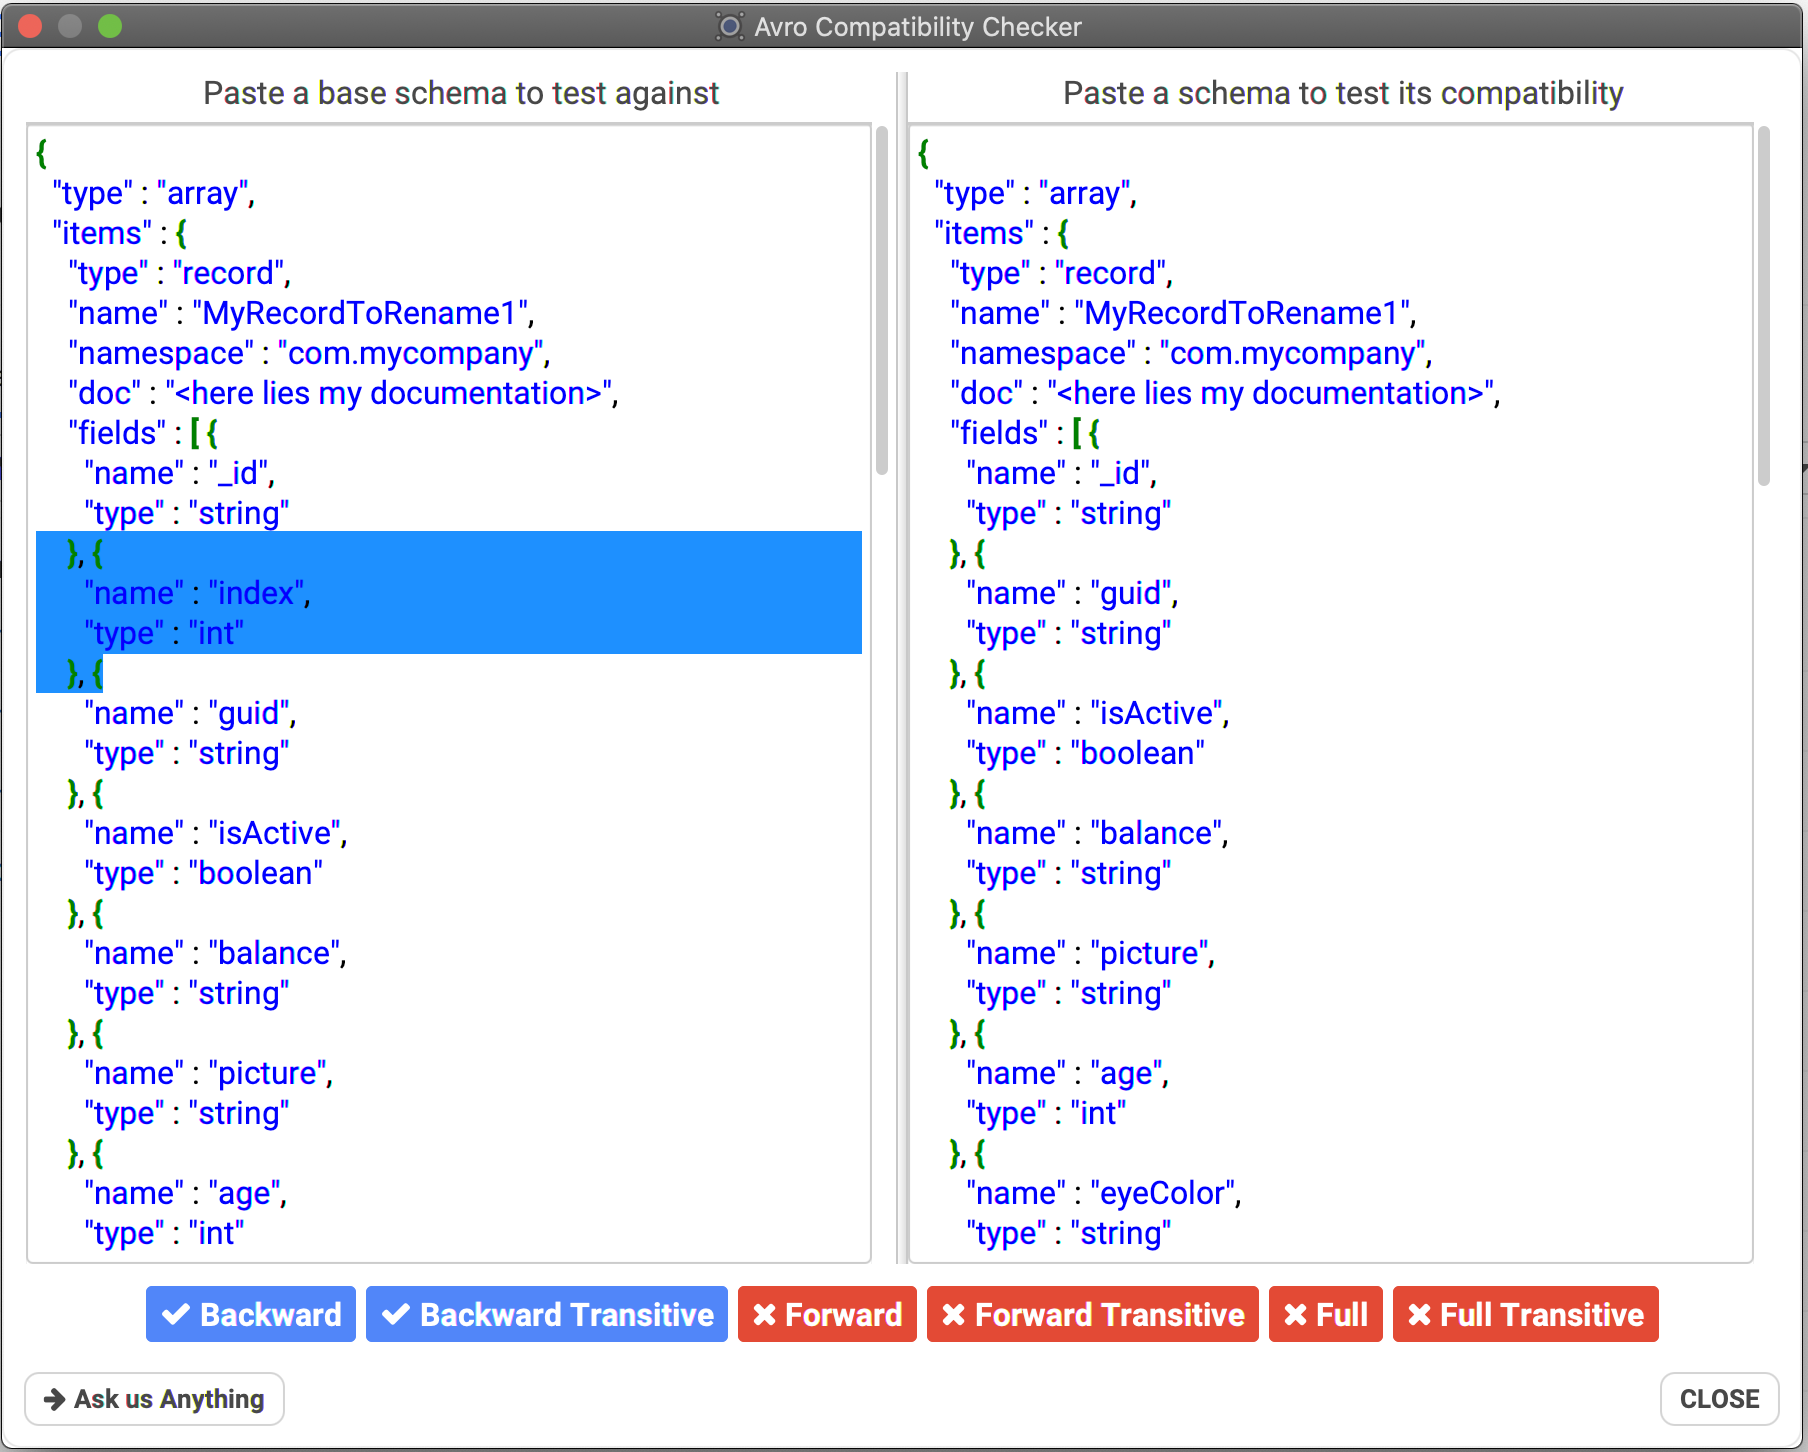This screenshot has height=1452, width=1808.
Task: Click the "fields" line in test schema
Action: click(1025, 433)
